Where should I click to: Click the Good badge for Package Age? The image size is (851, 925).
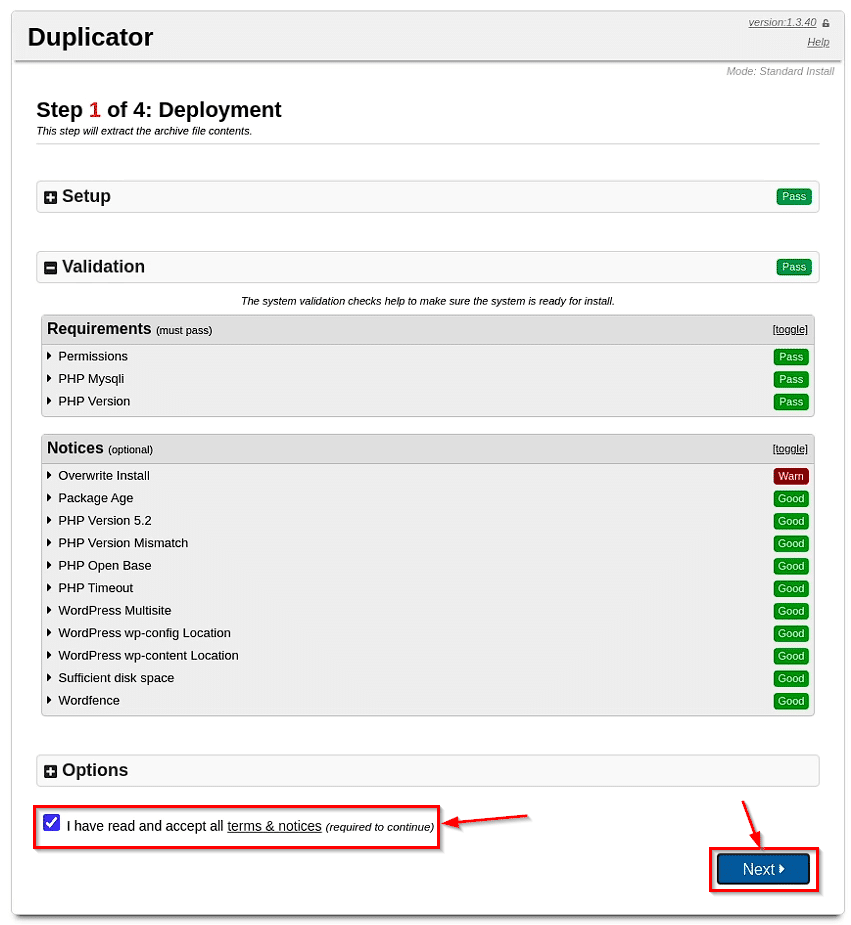coord(791,498)
